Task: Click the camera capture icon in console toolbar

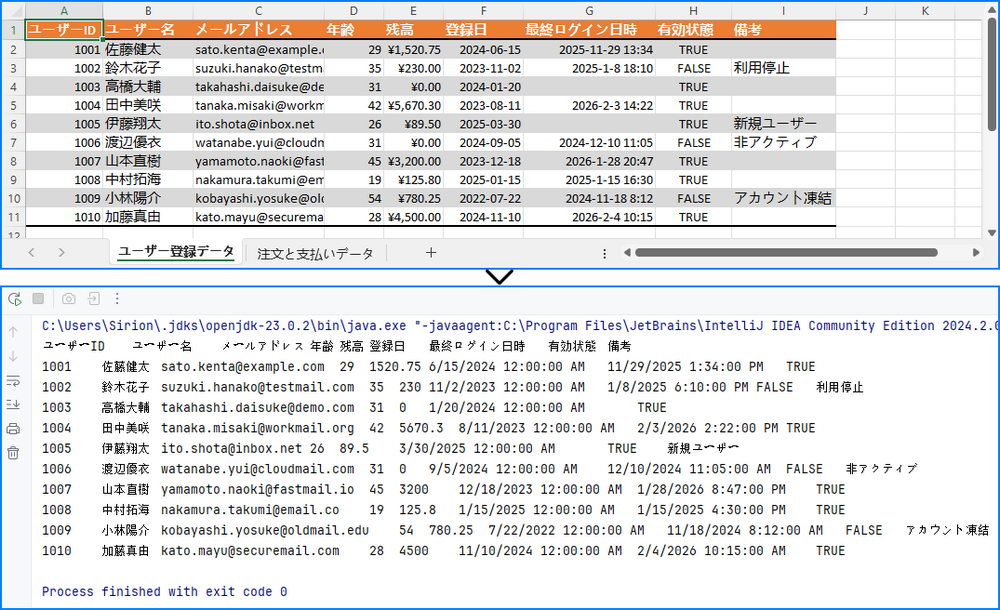Action: pos(66,297)
